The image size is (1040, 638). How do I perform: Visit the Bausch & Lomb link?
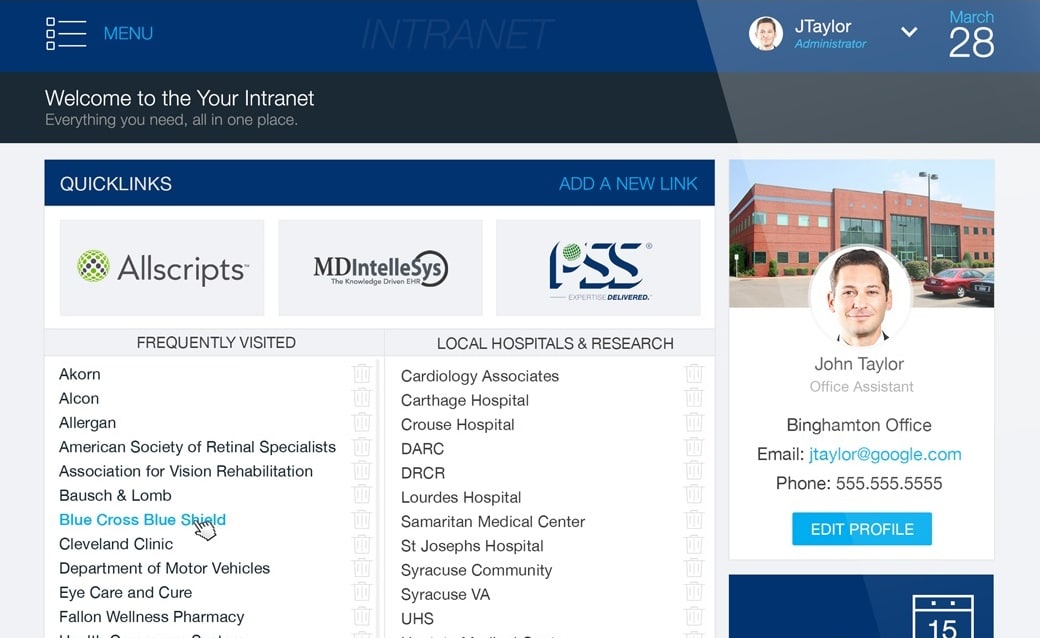[x=115, y=495]
